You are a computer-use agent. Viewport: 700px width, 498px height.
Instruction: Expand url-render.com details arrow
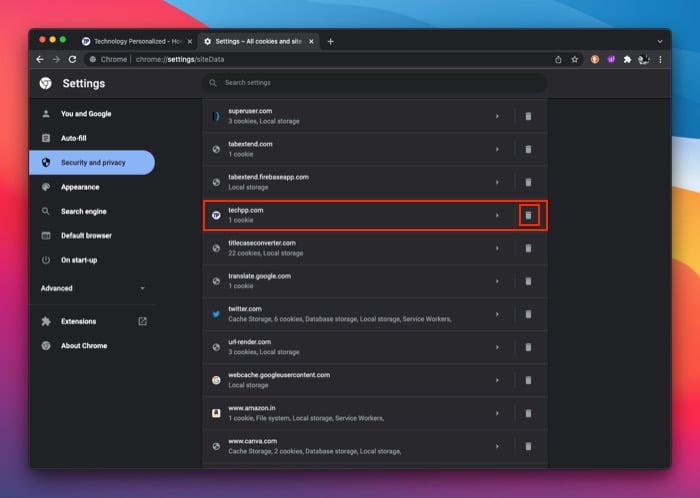497,348
